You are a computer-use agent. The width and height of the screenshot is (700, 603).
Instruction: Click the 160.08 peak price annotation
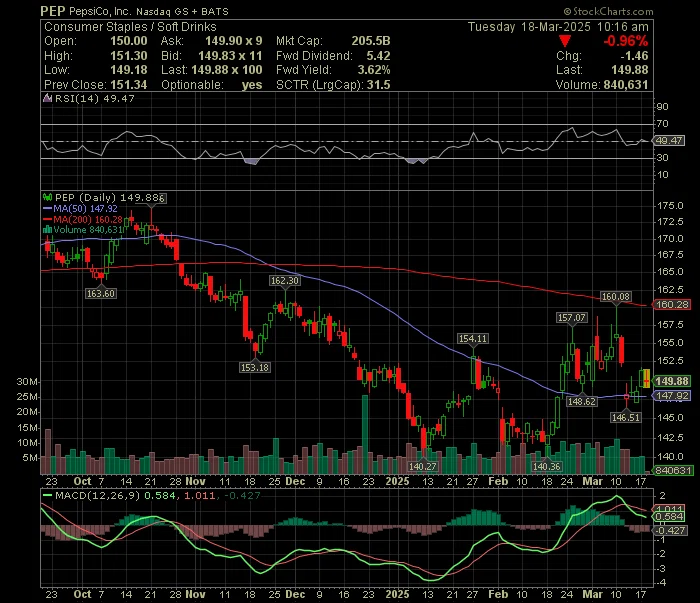[x=616, y=297]
